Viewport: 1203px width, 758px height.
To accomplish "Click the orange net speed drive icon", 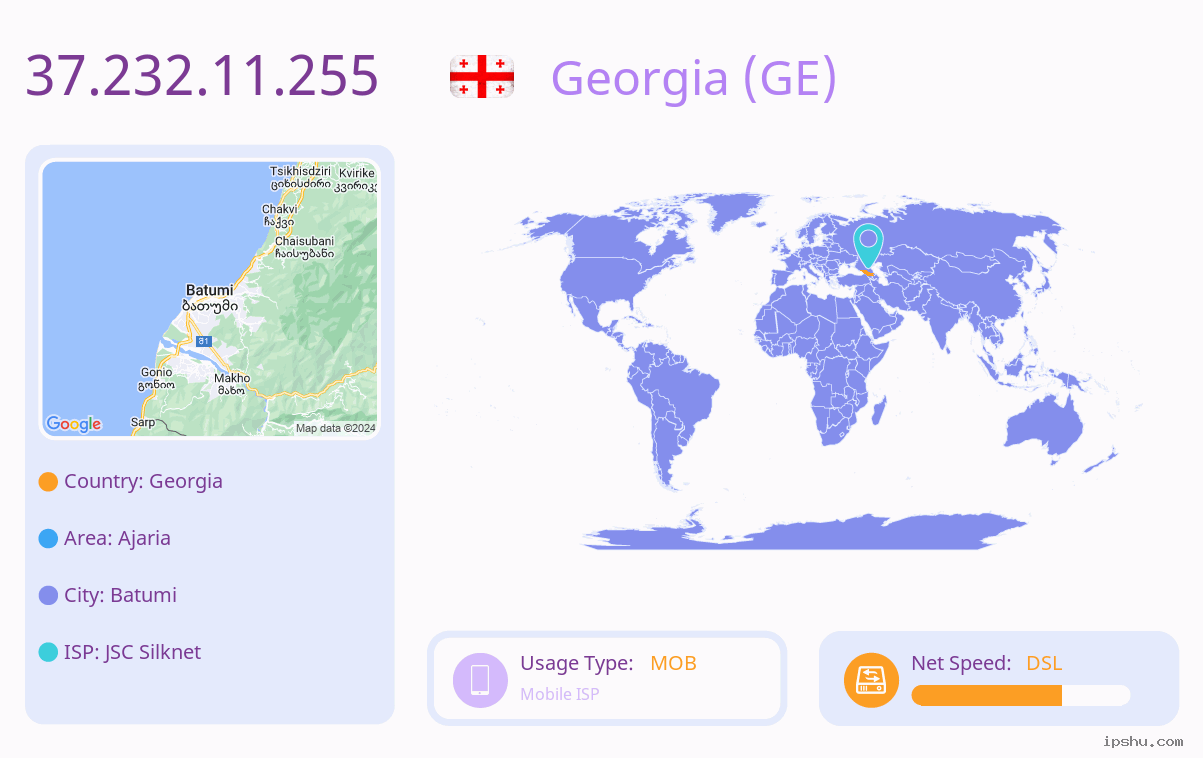I will click(871, 680).
